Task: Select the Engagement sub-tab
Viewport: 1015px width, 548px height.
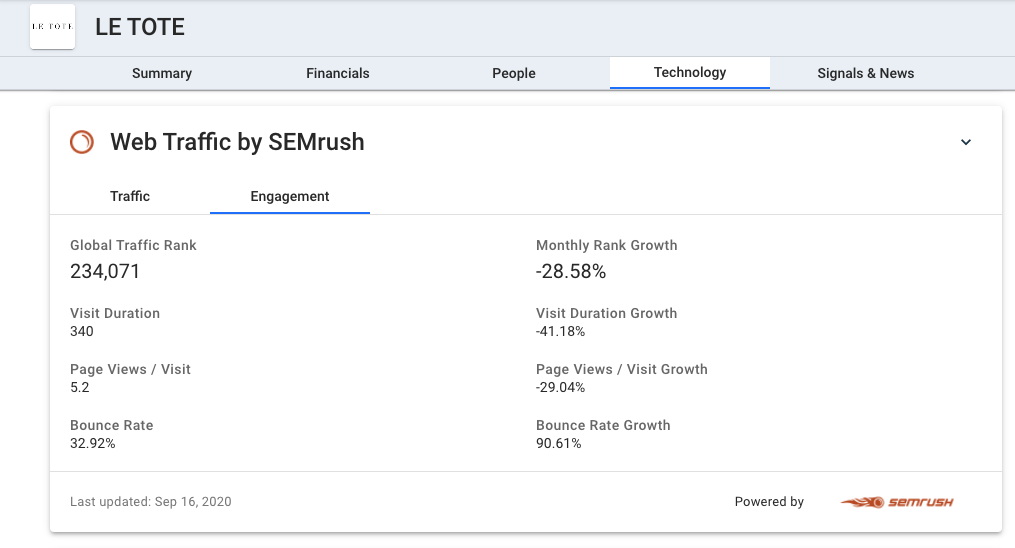Action: point(290,196)
